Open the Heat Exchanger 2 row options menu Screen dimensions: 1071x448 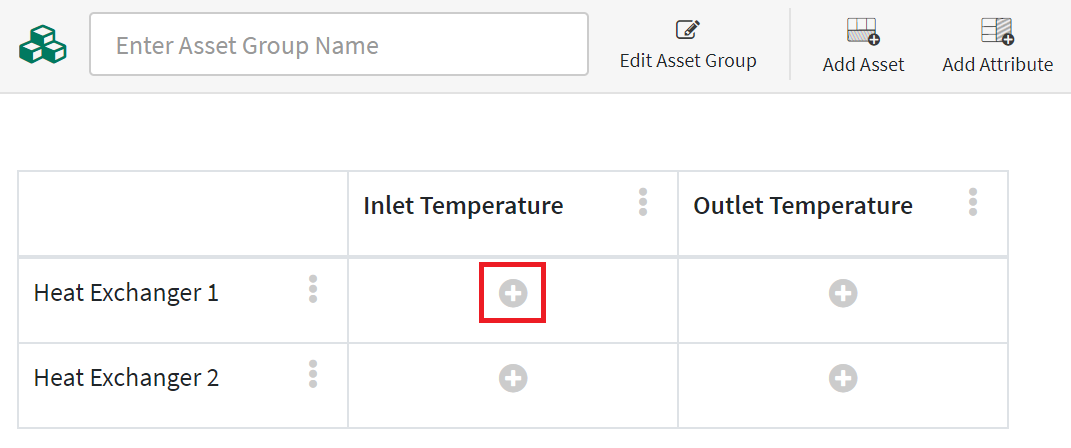(313, 373)
